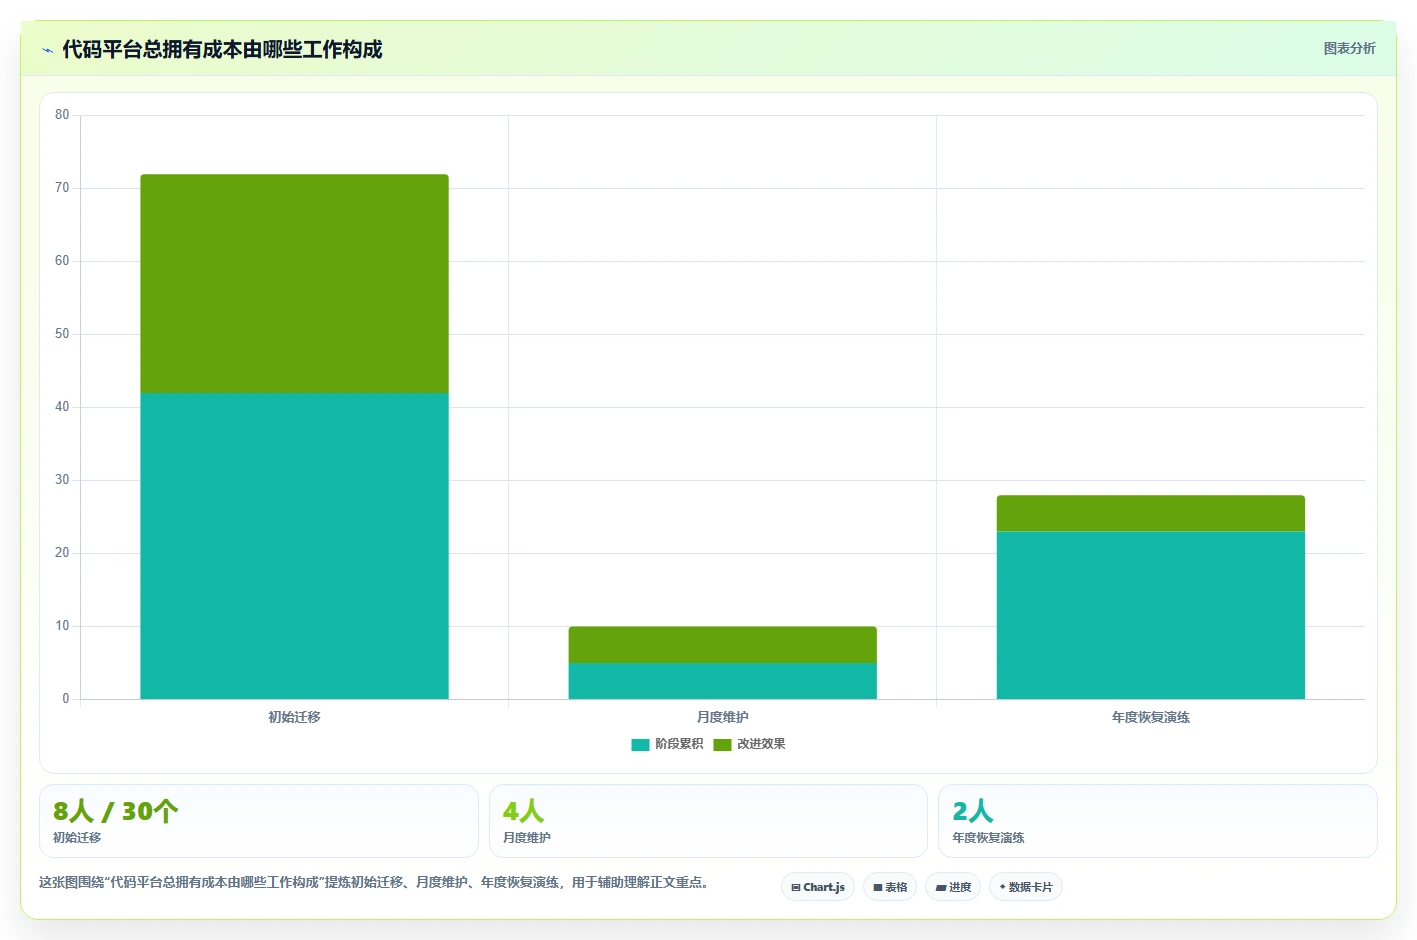1417x940 pixels.
Task: Select the 数据卡片 tag chip
Action: click(x=1026, y=887)
